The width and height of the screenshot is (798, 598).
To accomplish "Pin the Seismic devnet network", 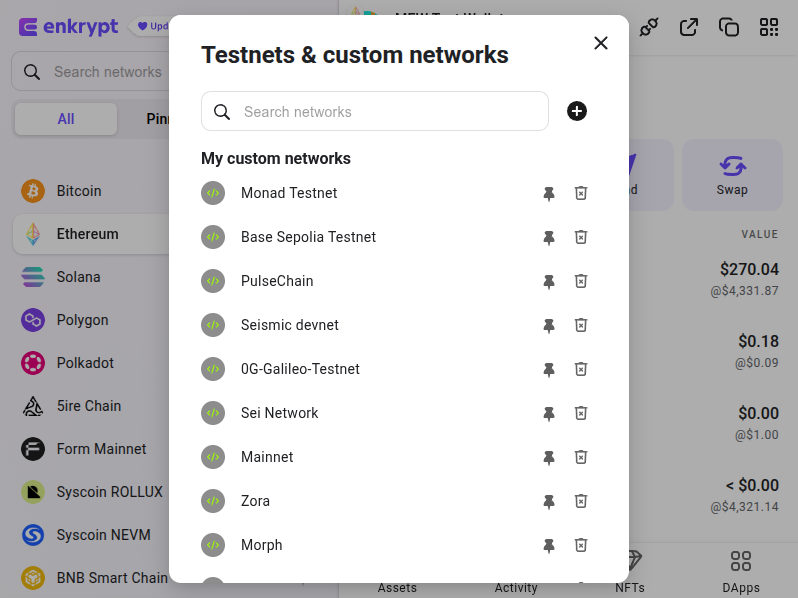I will click(x=549, y=325).
